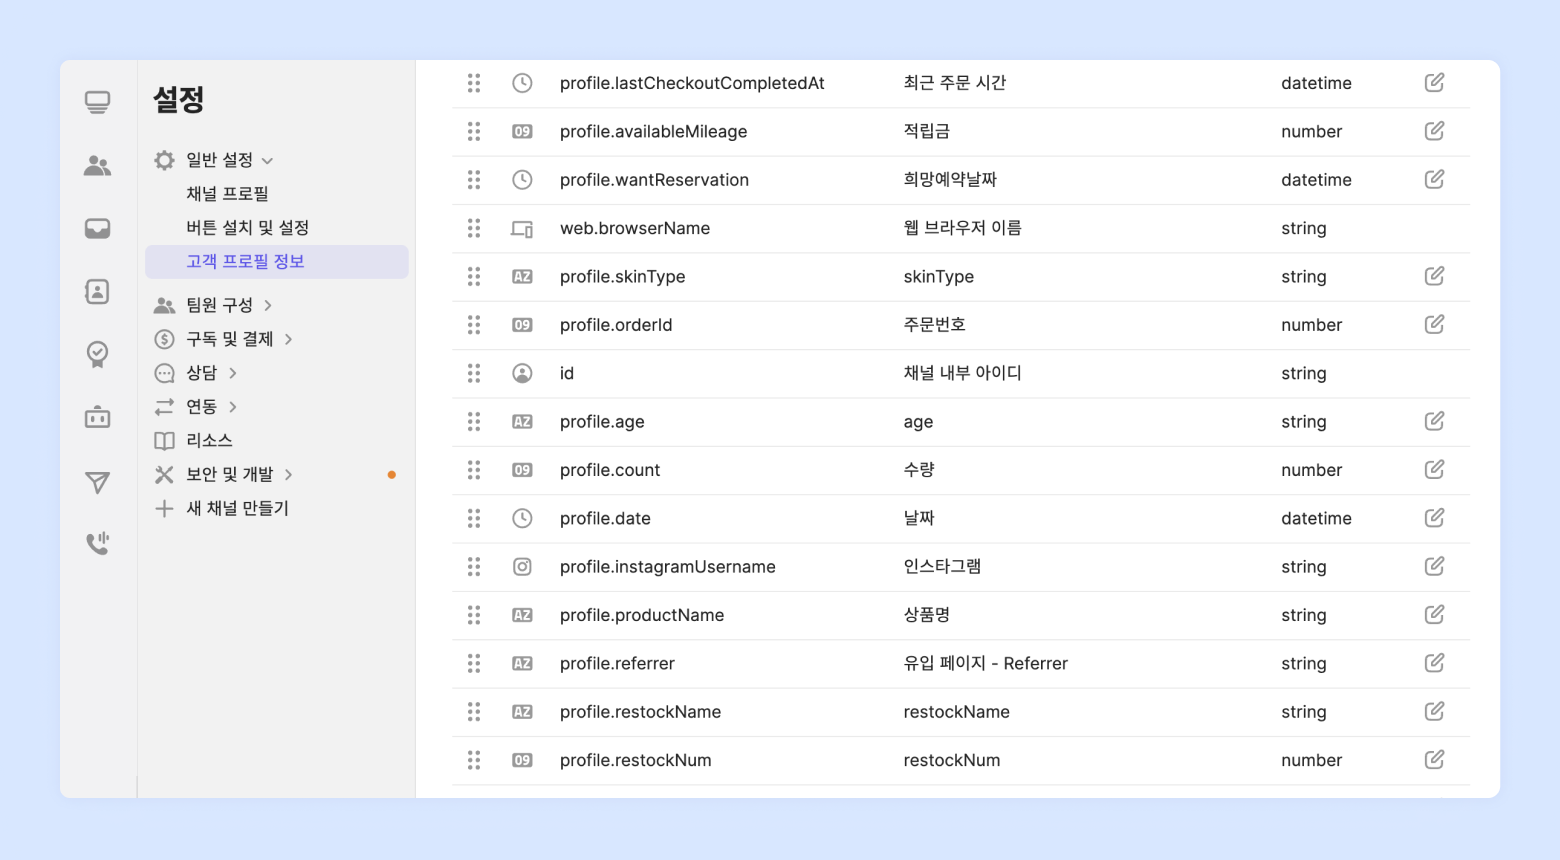Edit the profile.wantReservation field
This screenshot has width=1560, height=860.
pos(1434,180)
